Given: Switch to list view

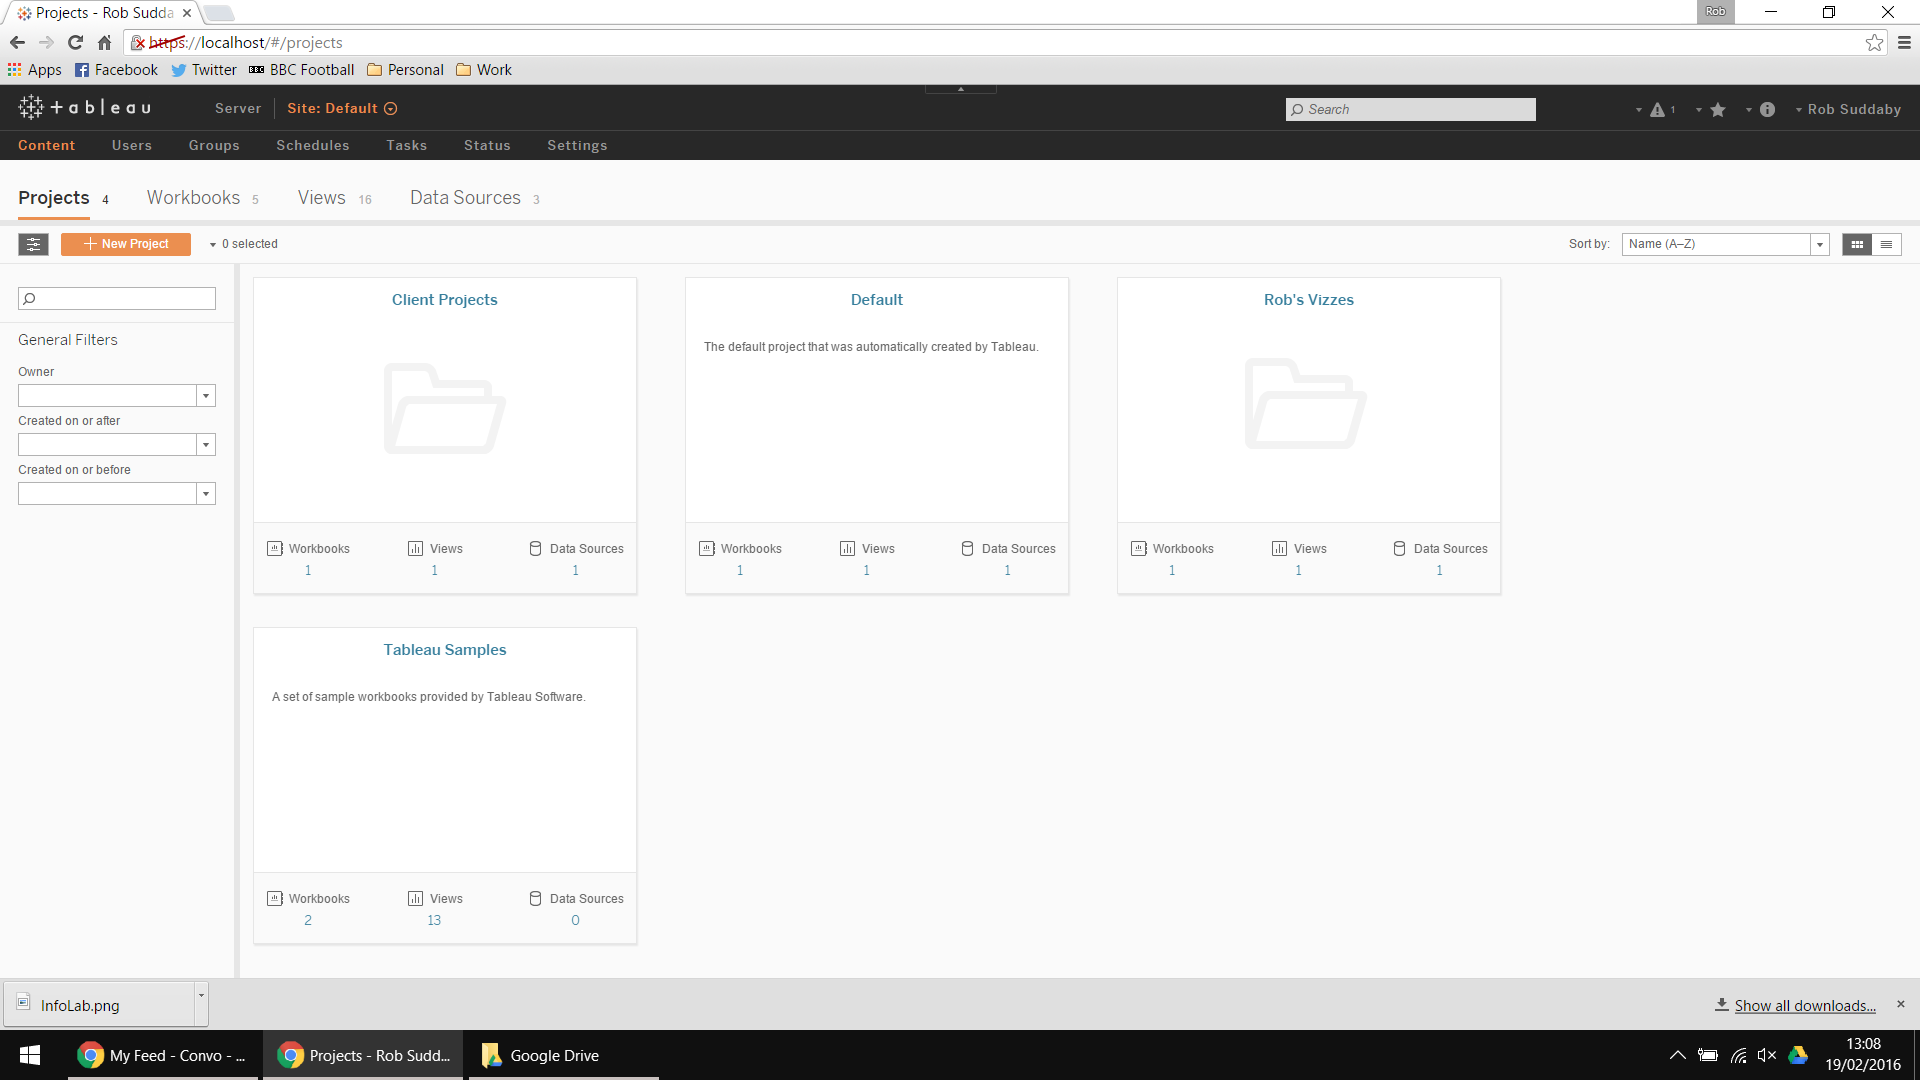Looking at the screenshot, I should 1886,244.
